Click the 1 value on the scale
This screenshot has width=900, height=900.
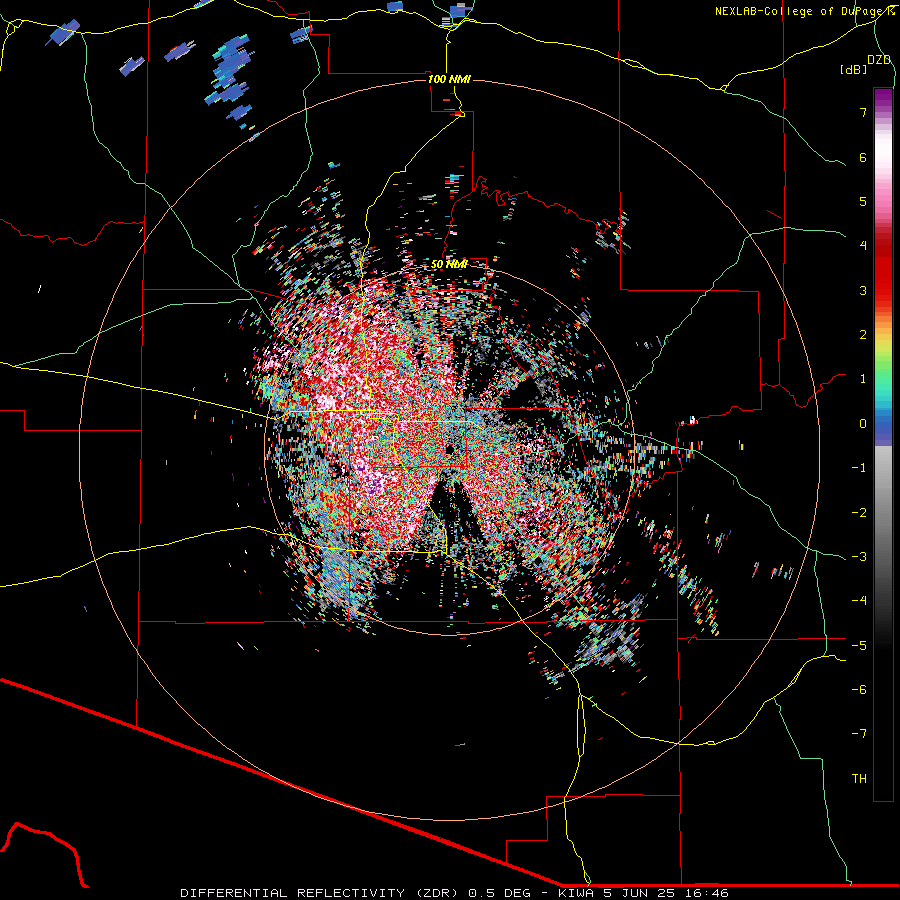[863, 379]
